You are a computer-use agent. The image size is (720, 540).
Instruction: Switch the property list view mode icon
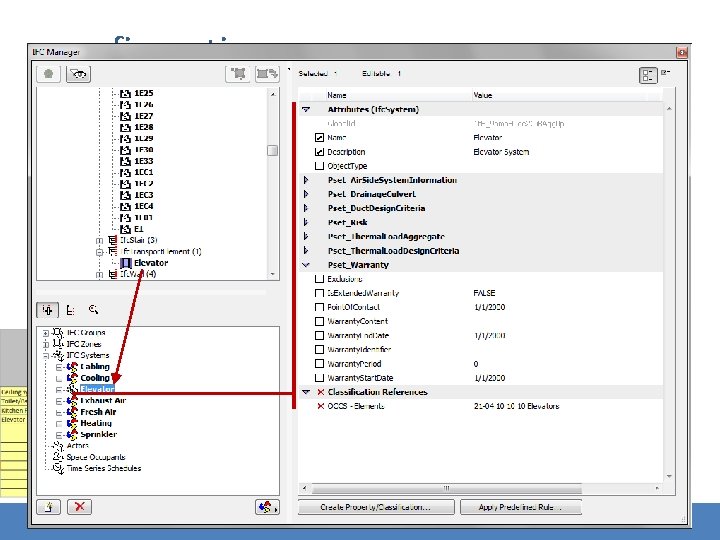648,75
